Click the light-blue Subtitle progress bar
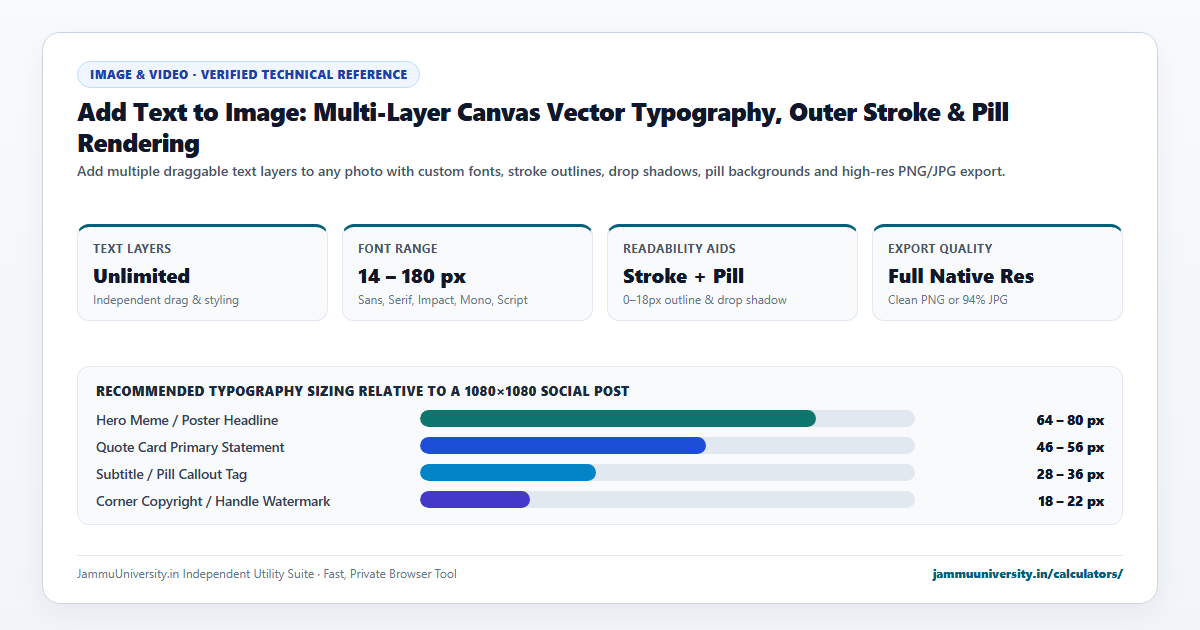Image resolution: width=1200 pixels, height=630 pixels. pyautogui.click(x=508, y=473)
